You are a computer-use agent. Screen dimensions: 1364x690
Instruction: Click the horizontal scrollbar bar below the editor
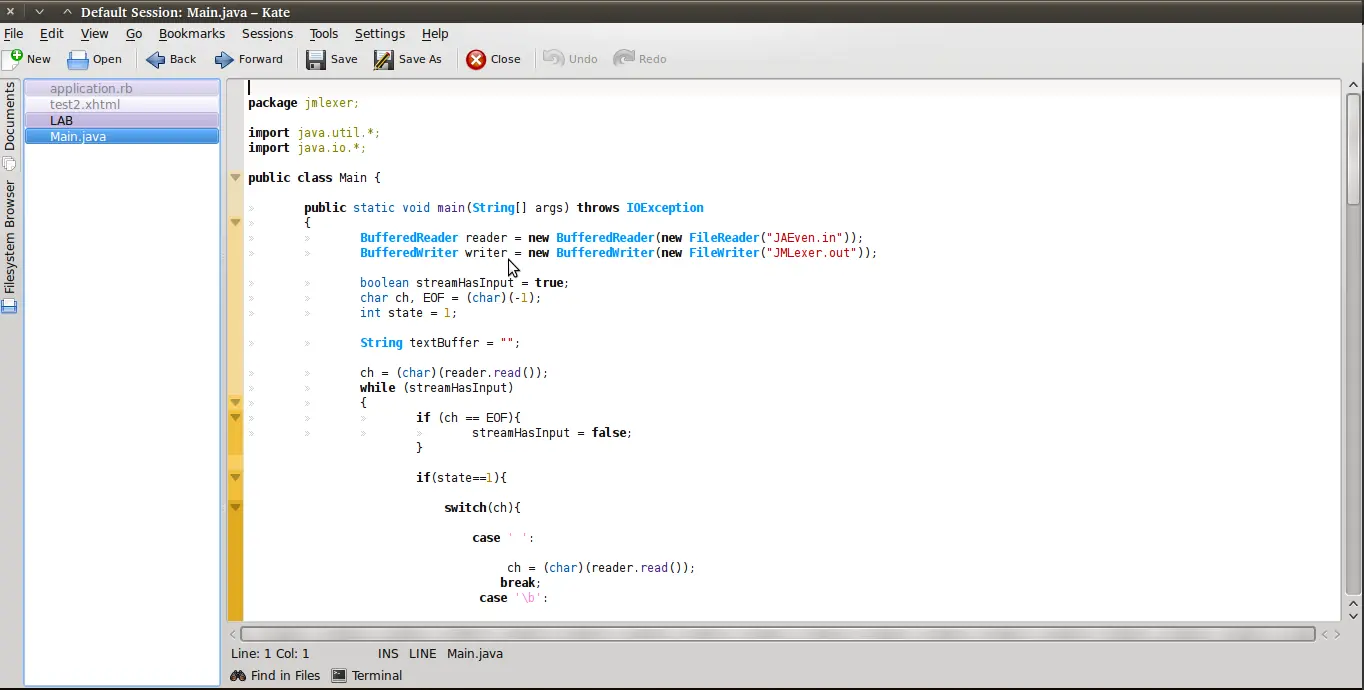(x=777, y=634)
